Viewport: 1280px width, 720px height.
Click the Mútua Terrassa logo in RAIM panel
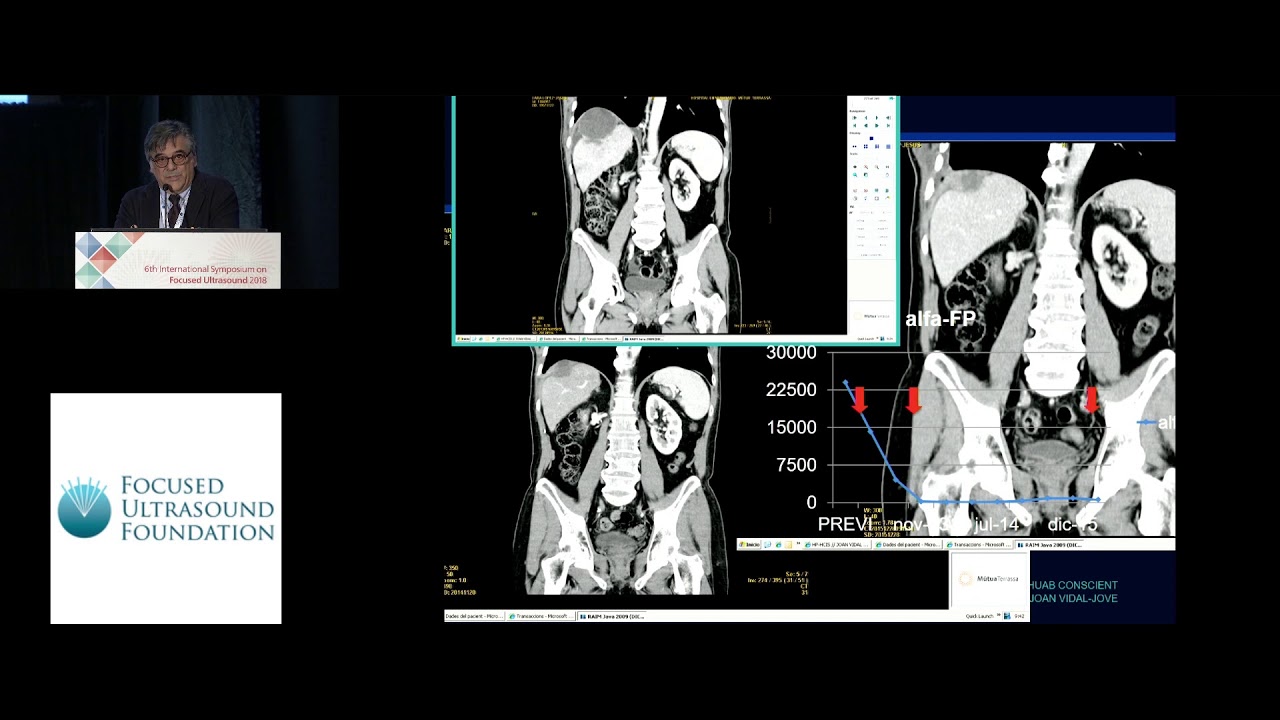click(x=872, y=316)
